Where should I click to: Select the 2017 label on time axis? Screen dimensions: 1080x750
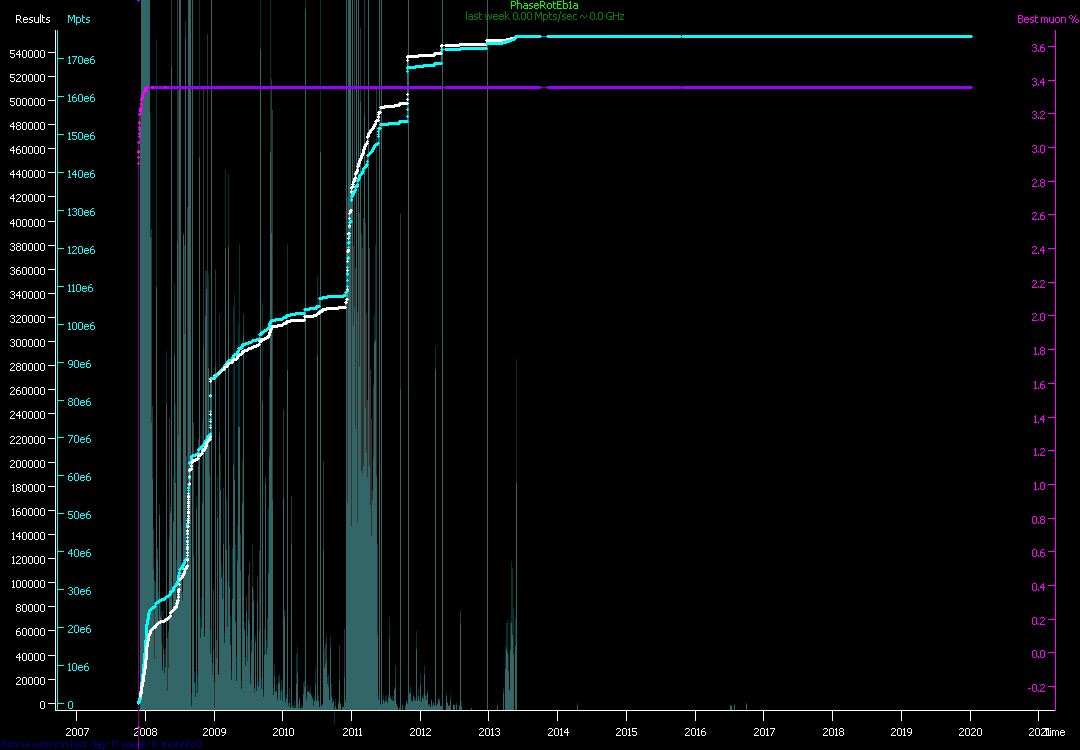pos(763,731)
